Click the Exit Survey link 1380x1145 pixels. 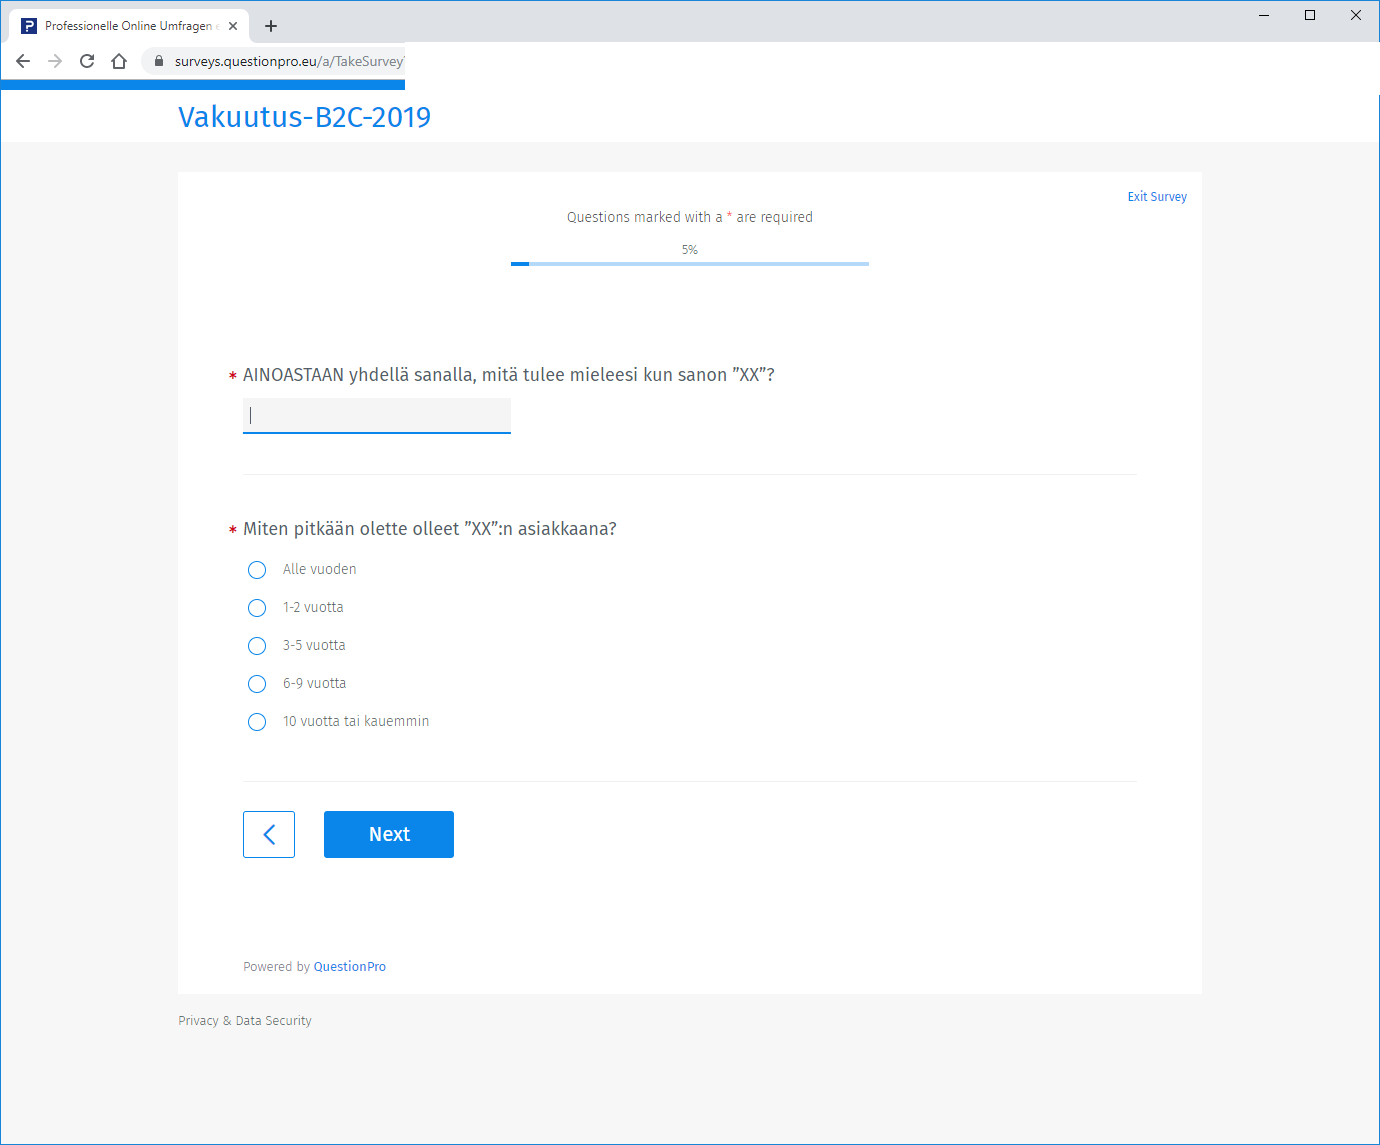1157,197
